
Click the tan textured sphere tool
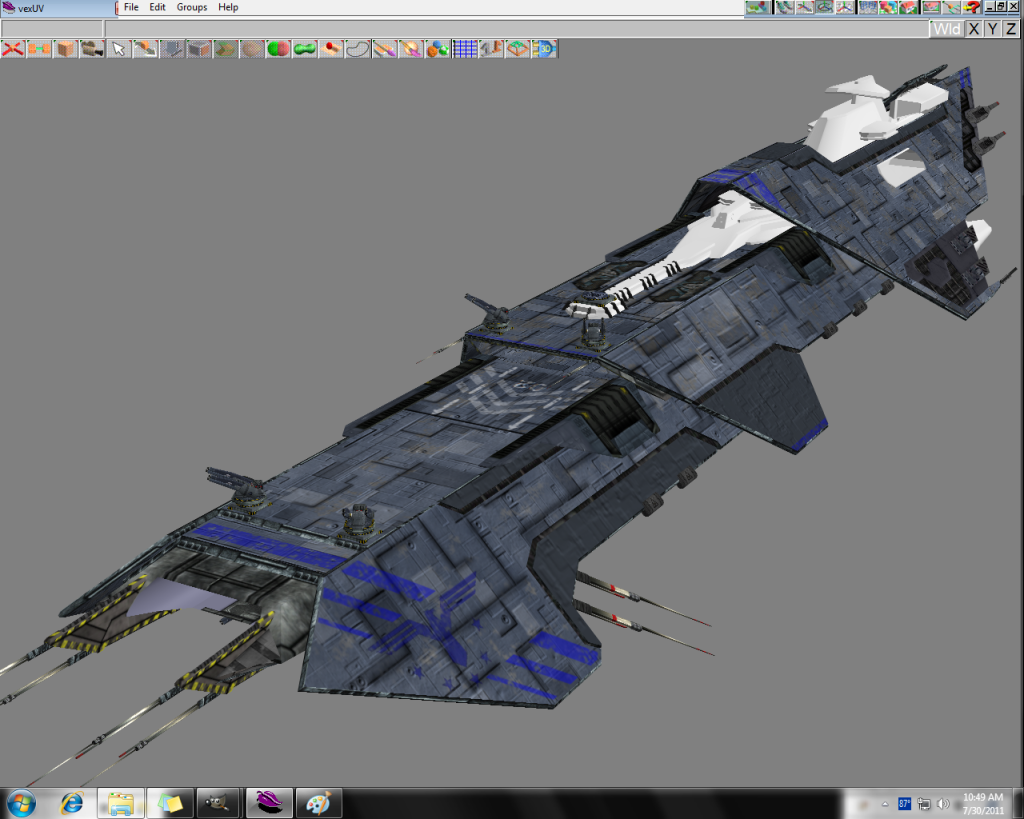[x=251, y=49]
